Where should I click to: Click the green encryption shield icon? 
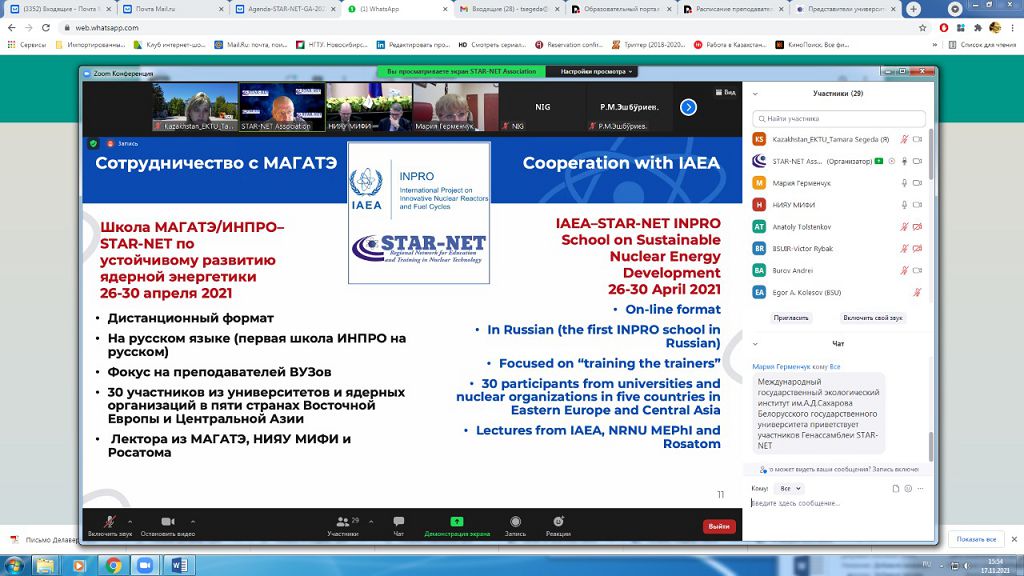(x=93, y=143)
